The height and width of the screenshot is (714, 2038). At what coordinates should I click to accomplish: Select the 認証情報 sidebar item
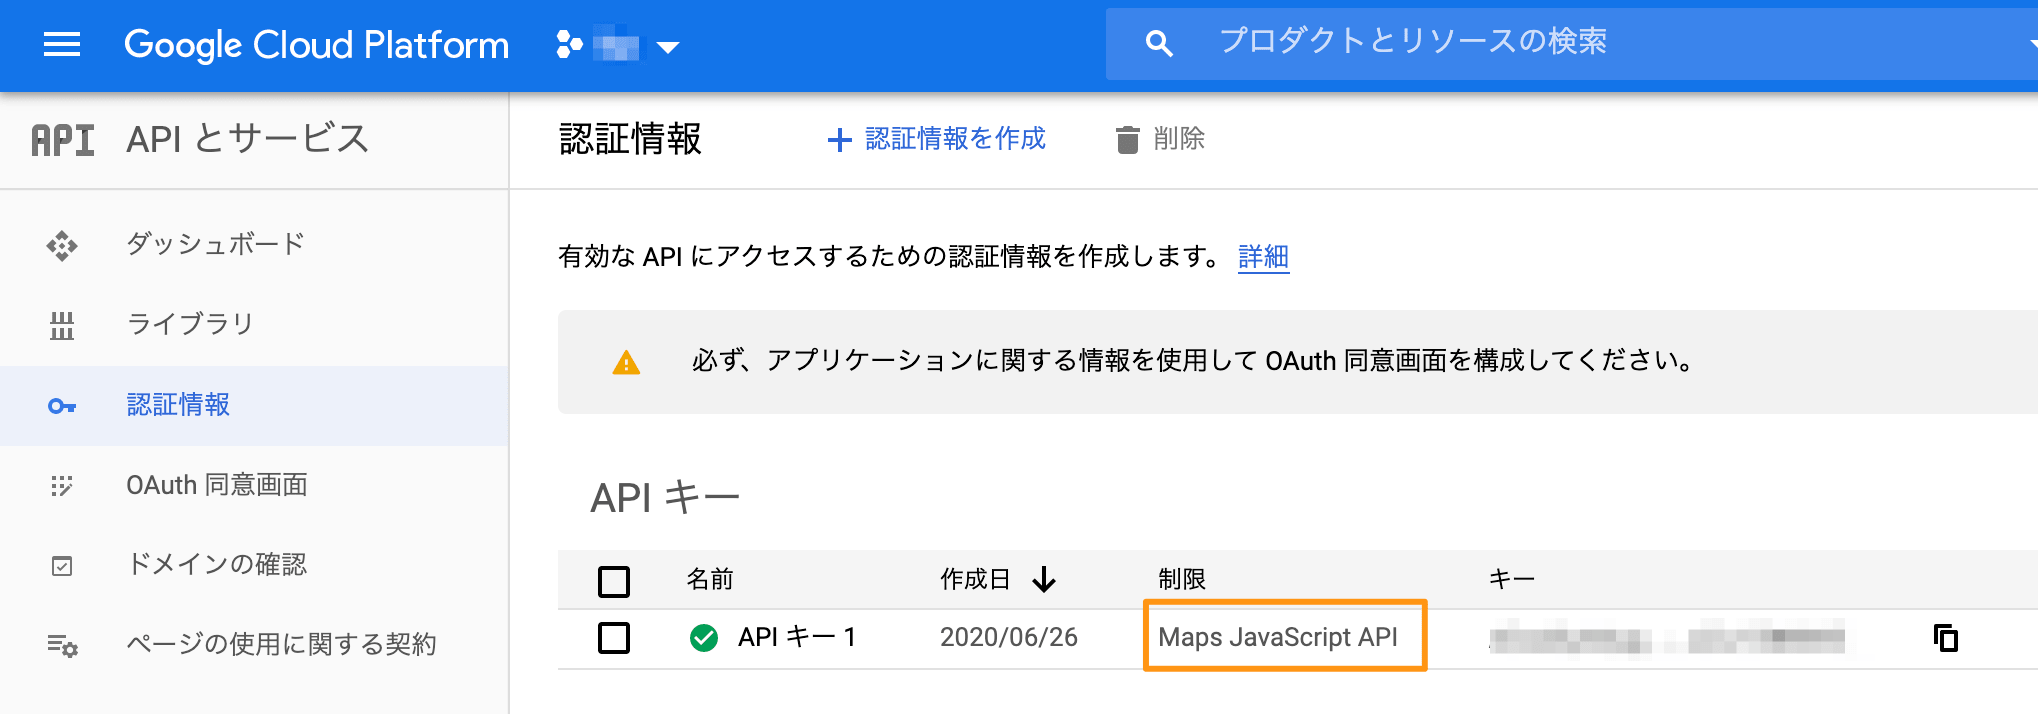254,406
